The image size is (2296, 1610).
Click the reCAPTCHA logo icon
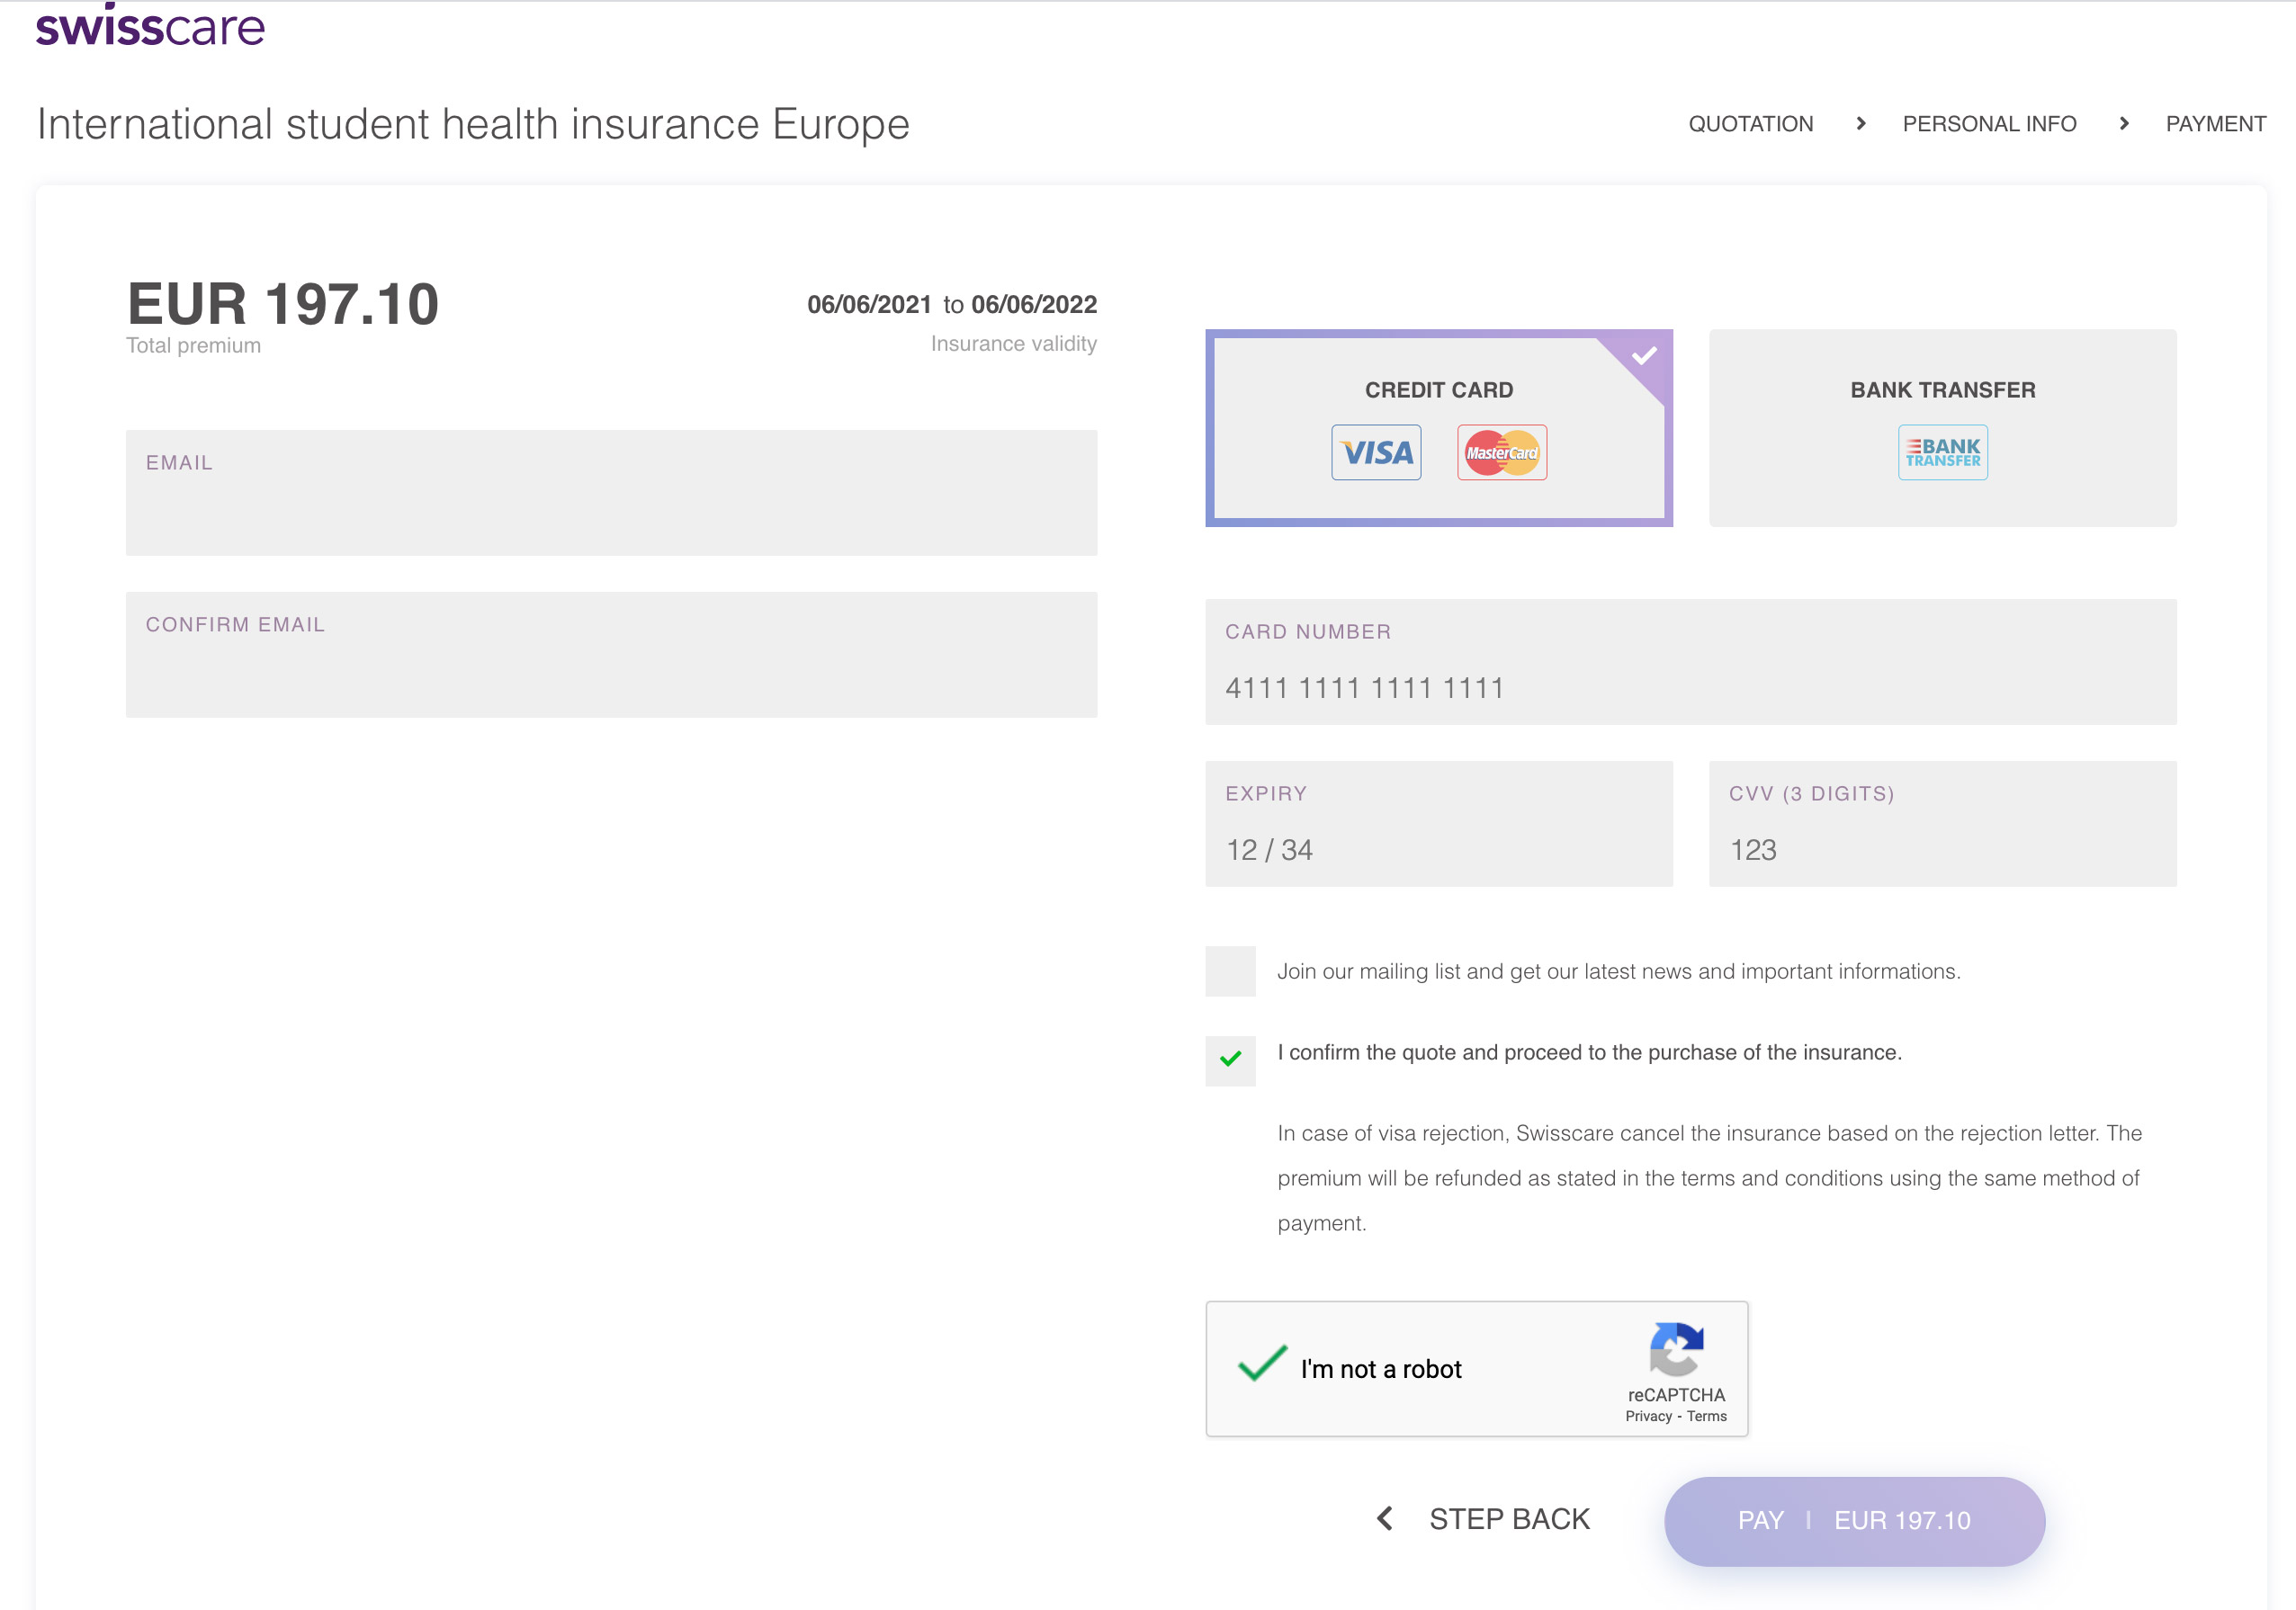pos(1676,1349)
